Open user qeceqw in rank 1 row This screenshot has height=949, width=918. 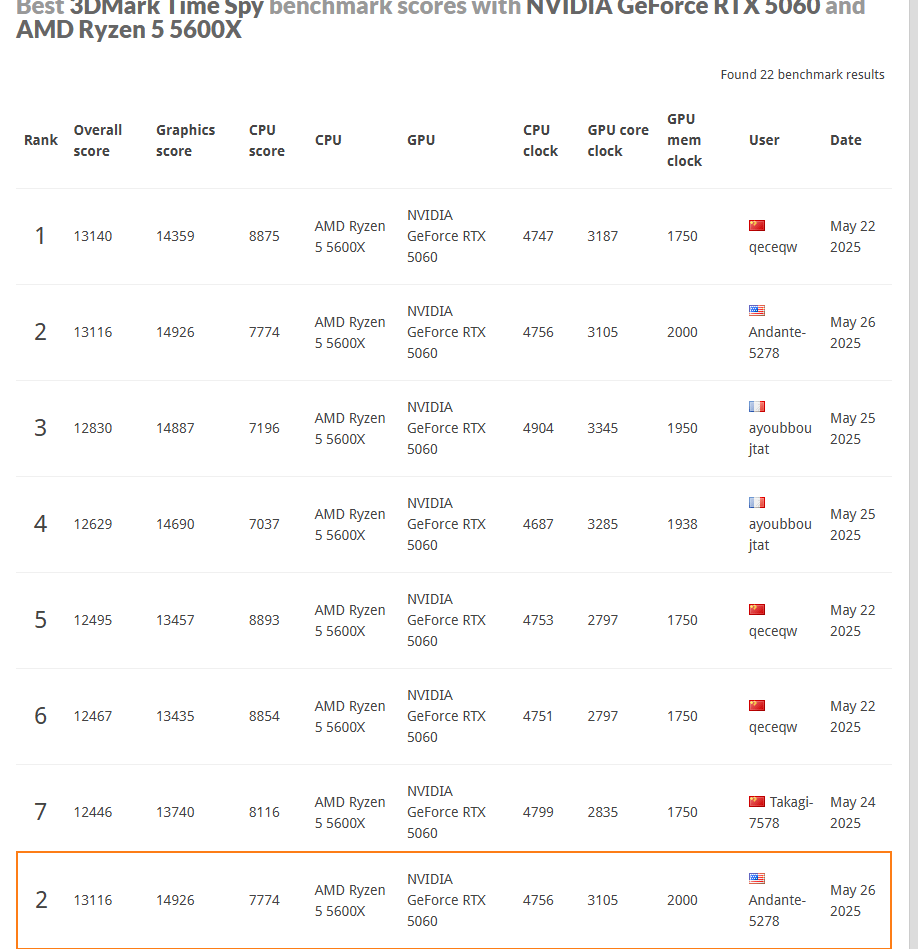[773, 248]
